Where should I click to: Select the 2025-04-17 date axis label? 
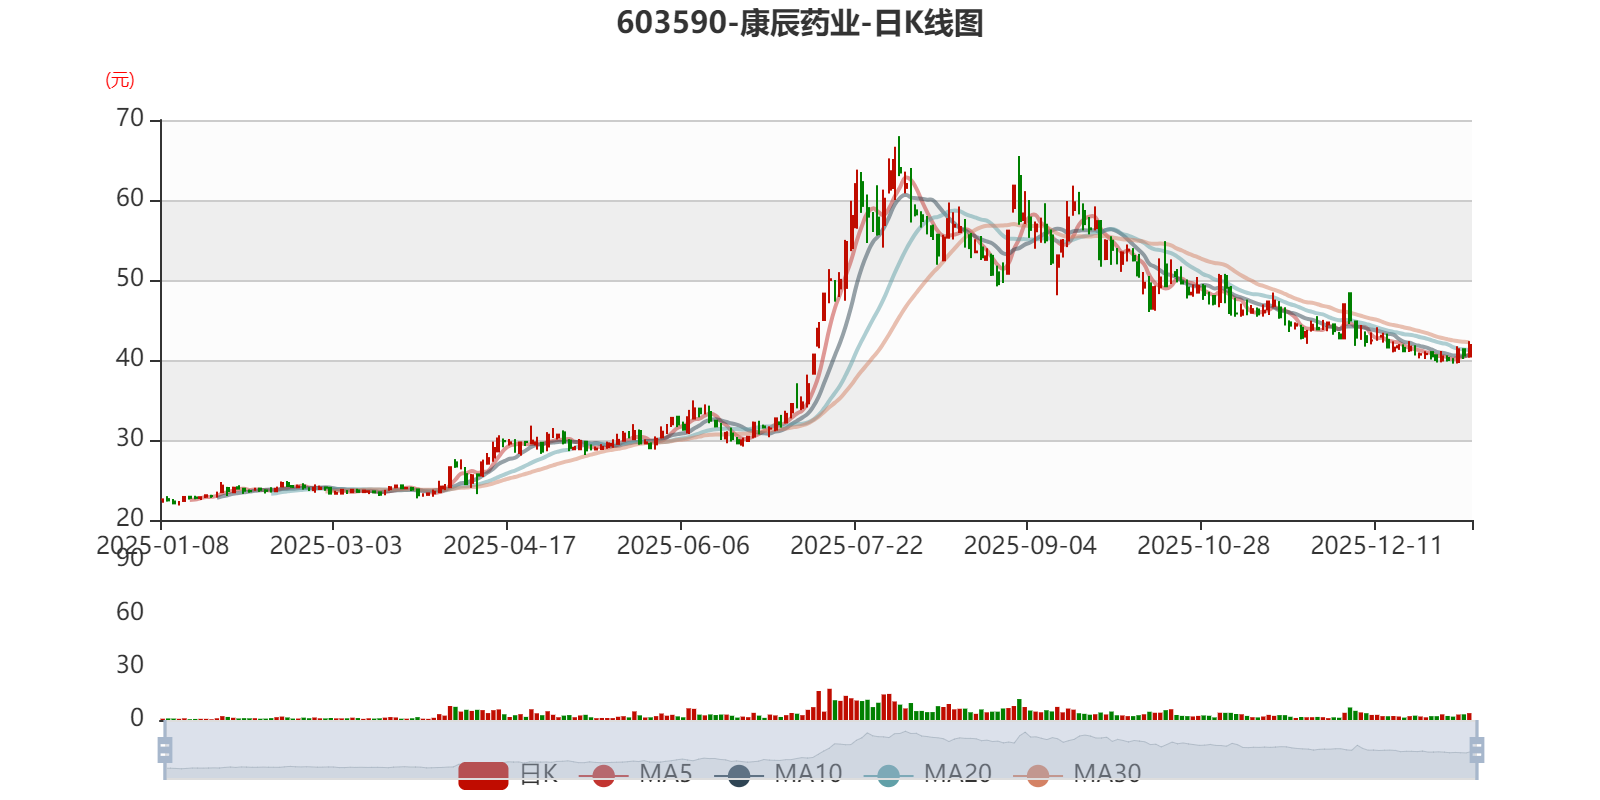tap(509, 546)
